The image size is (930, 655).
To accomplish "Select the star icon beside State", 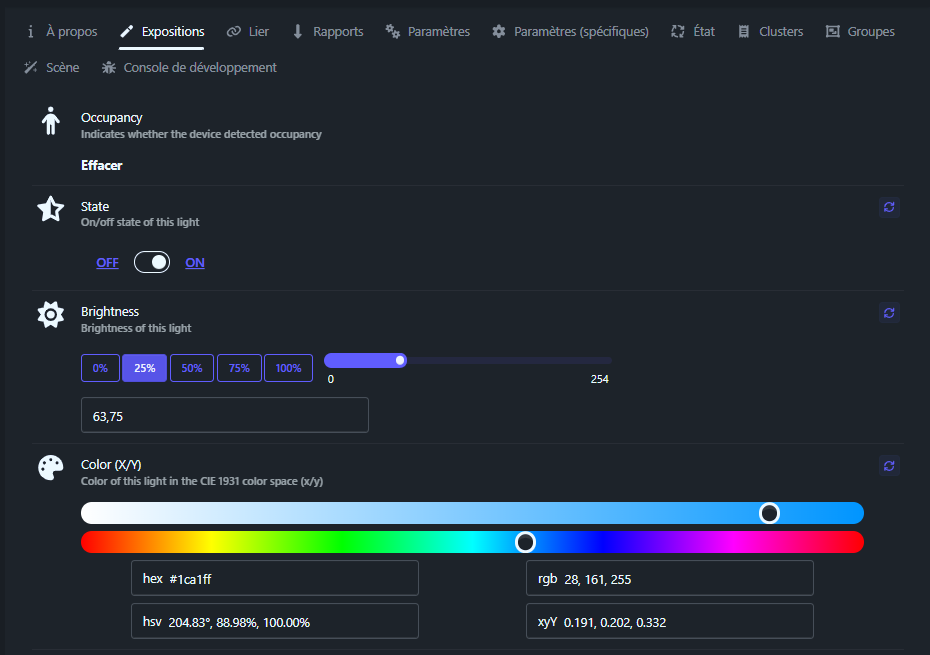I will (50, 210).
